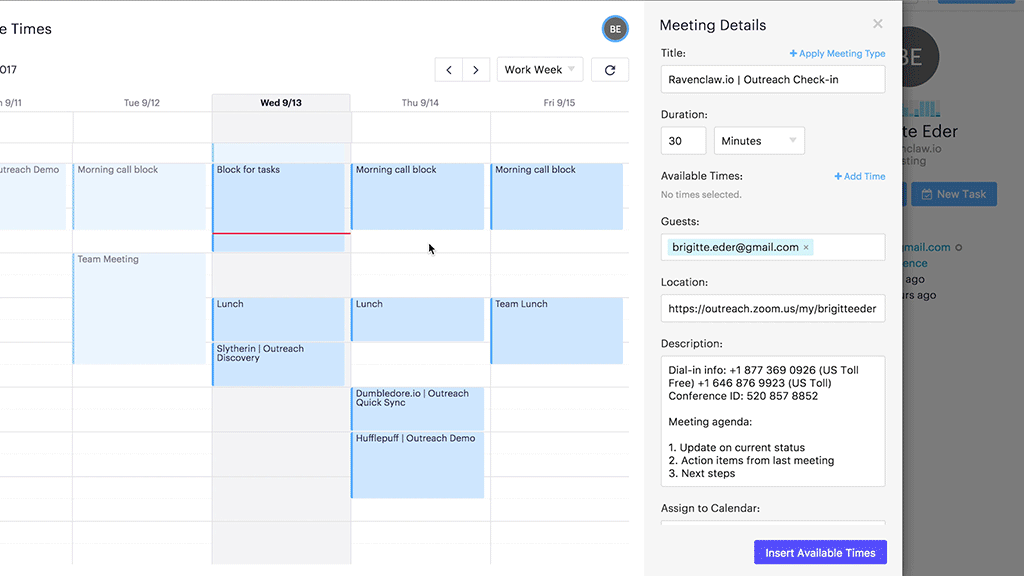Refresh the calendar view
1024x576 pixels.
610,70
